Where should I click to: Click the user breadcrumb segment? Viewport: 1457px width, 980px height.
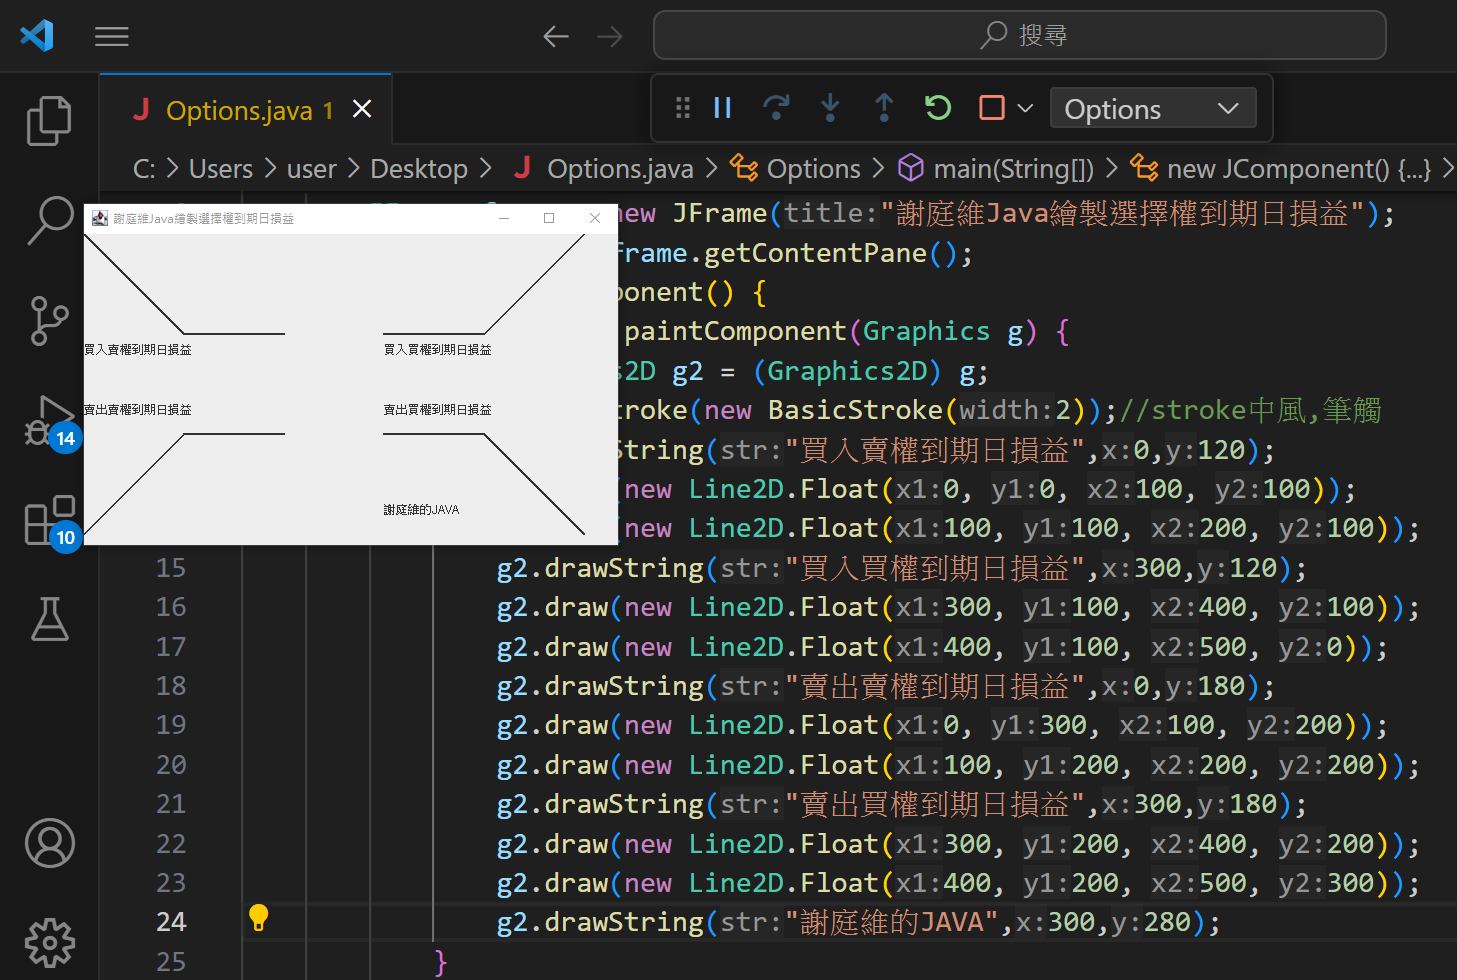[x=312, y=169]
